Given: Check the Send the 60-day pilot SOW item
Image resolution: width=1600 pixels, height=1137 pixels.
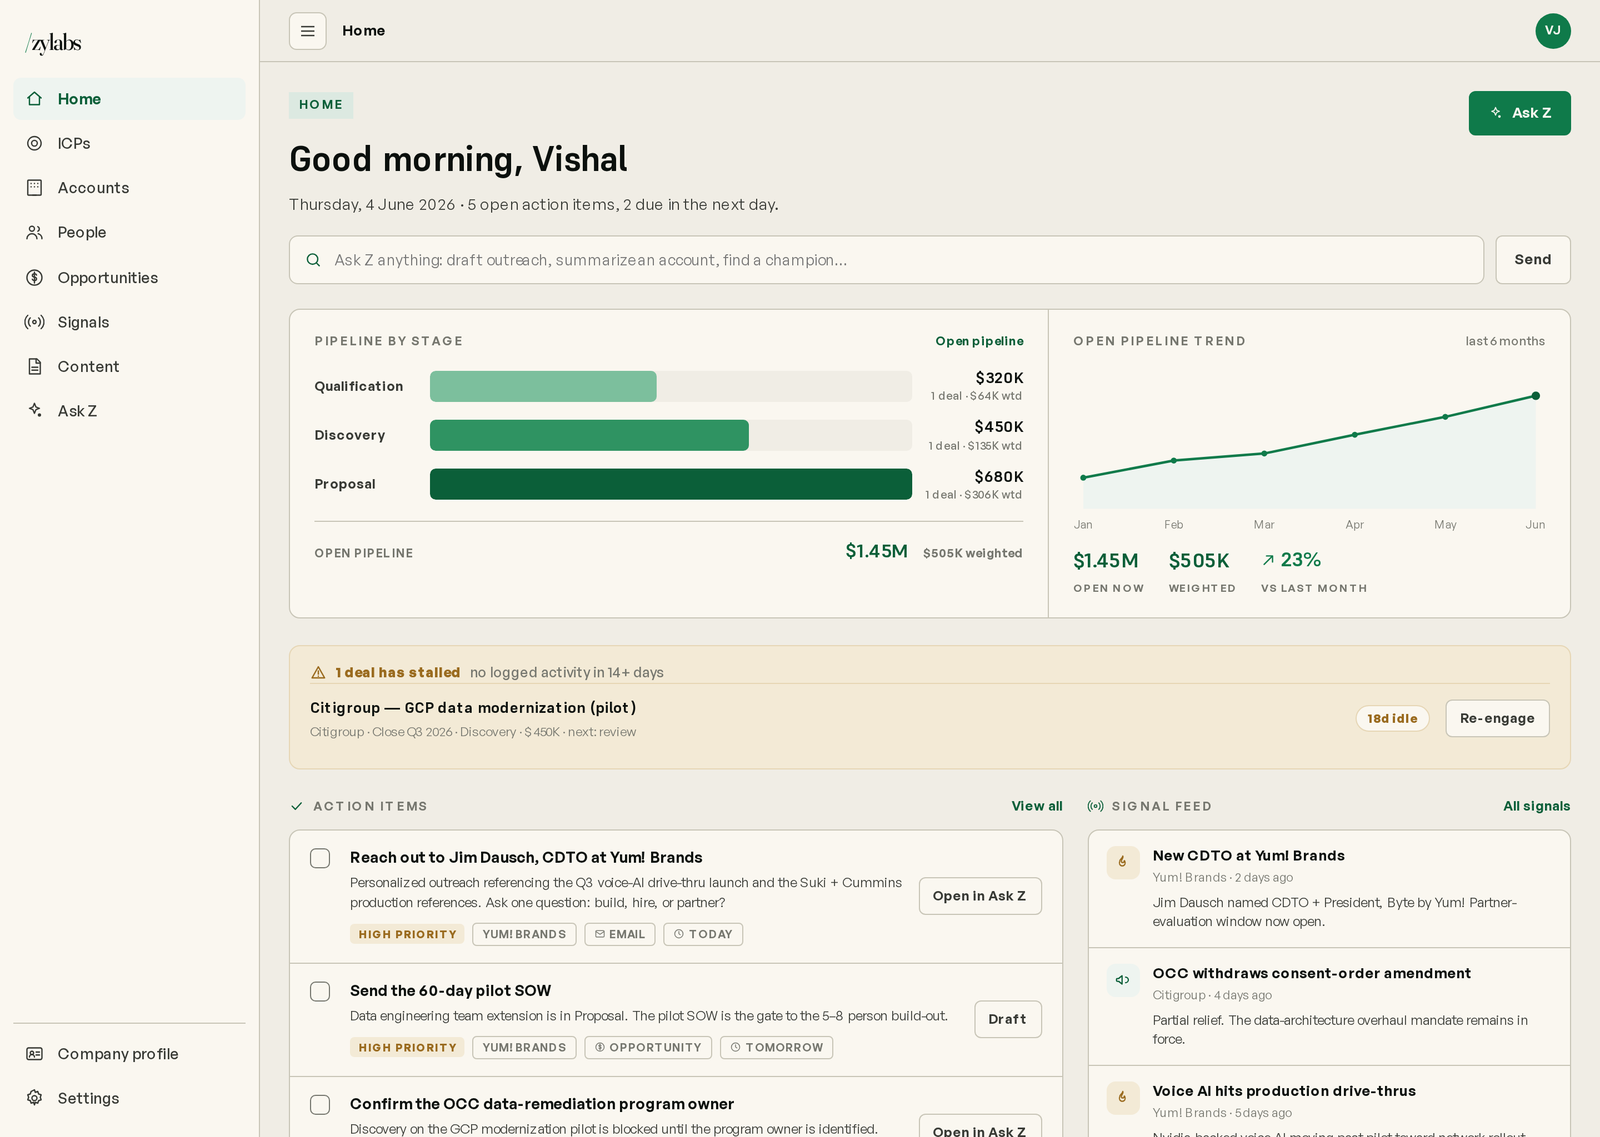Looking at the screenshot, I should [x=320, y=992].
